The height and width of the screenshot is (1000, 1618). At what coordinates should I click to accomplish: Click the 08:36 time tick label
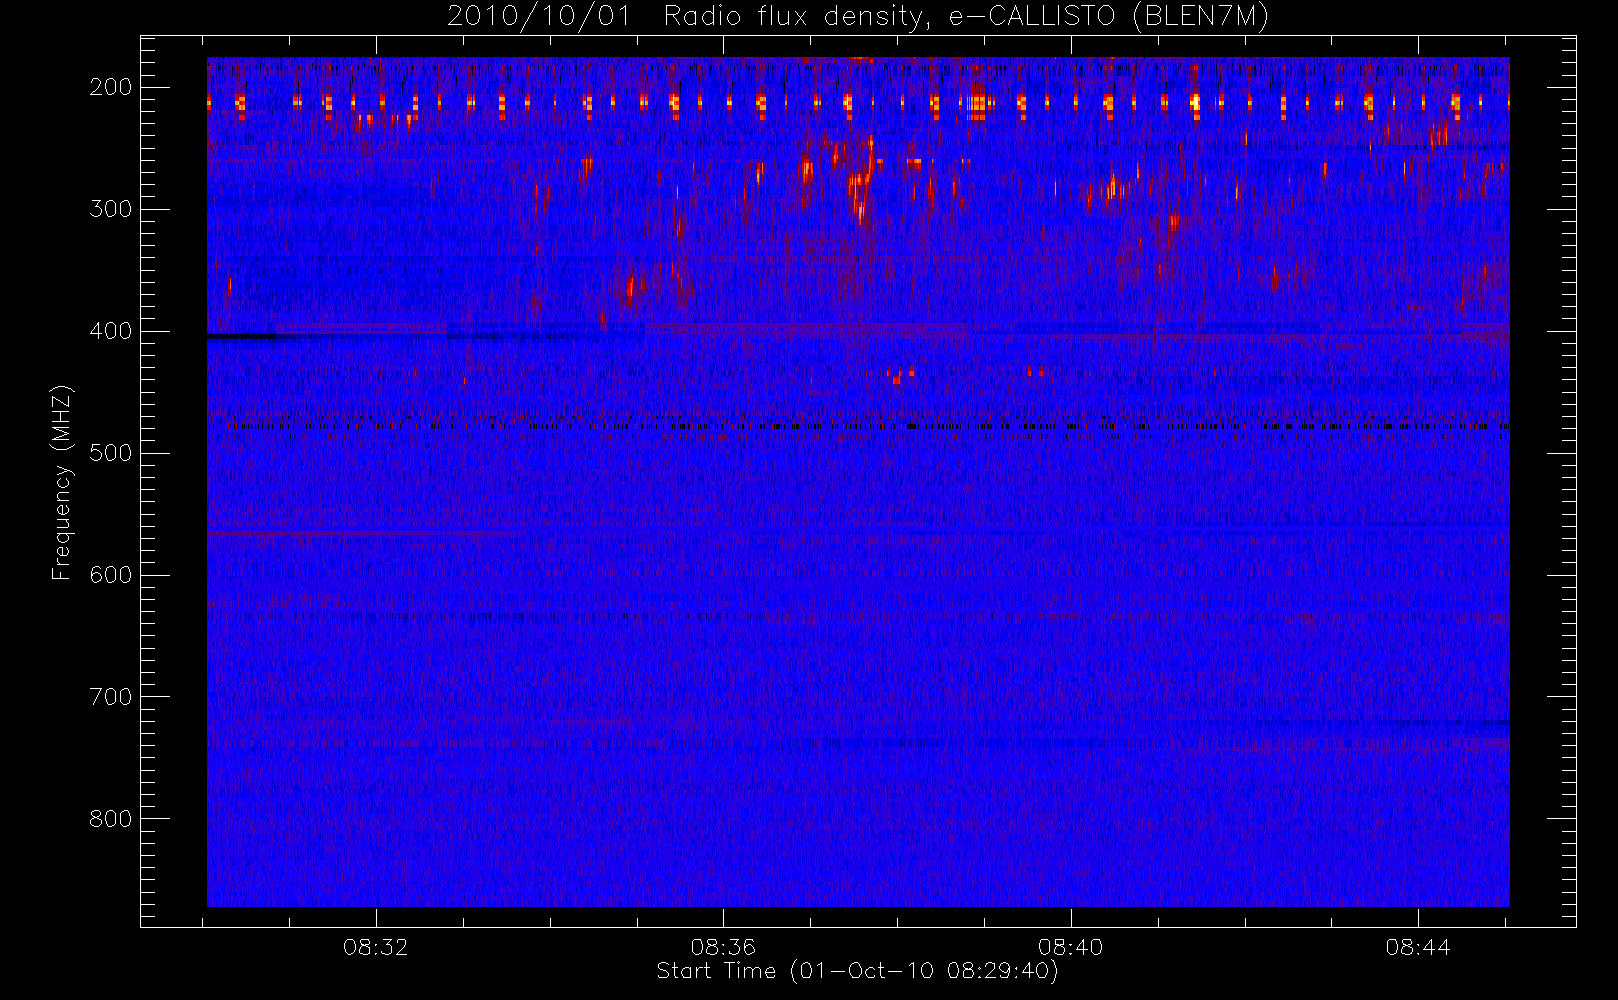723,947
